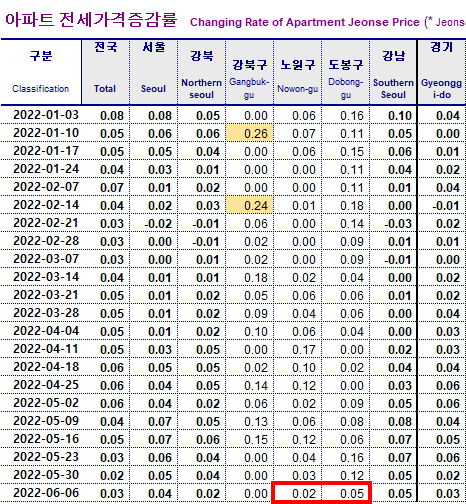Click Gangbuk-gu 0.15 cell for 2022-05-16
Viewport: 466px width, 504px height.
tap(250, 439)
